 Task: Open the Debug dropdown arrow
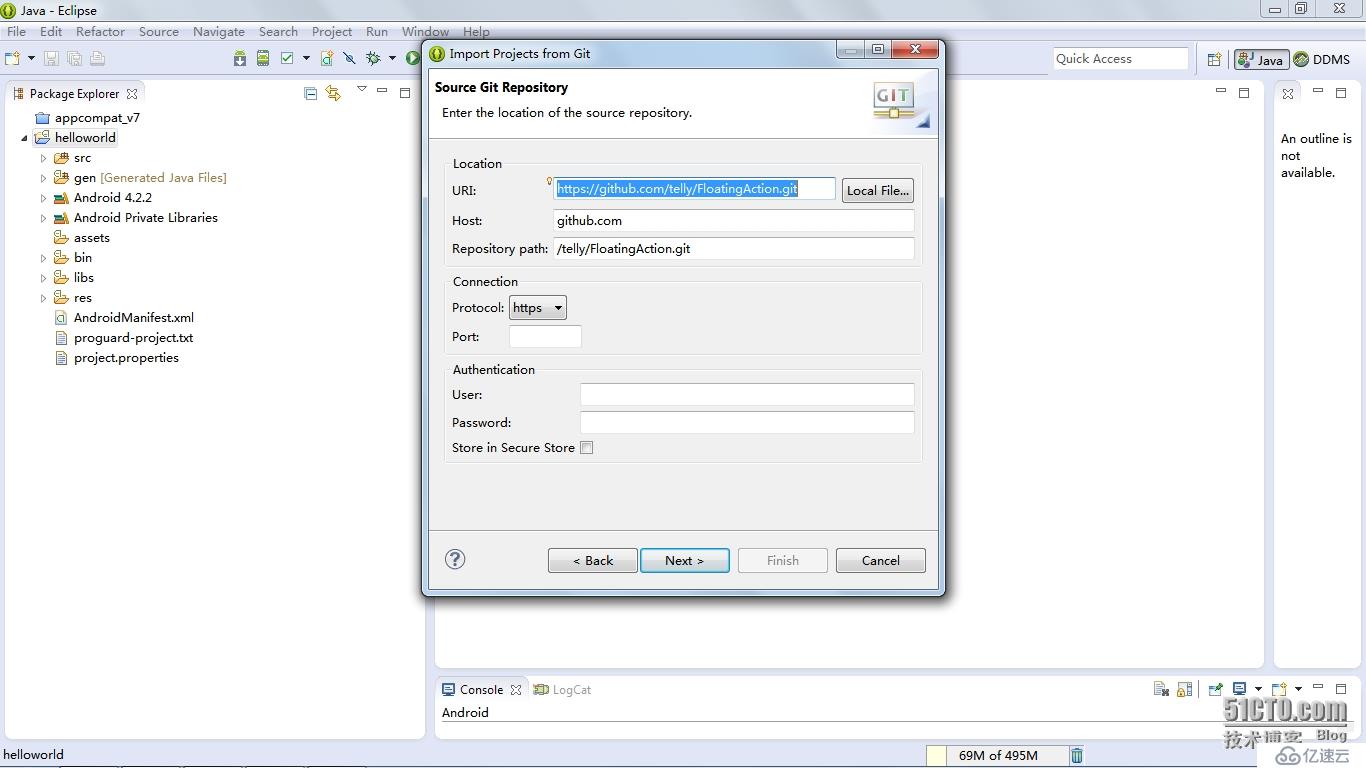pos(392,58)
